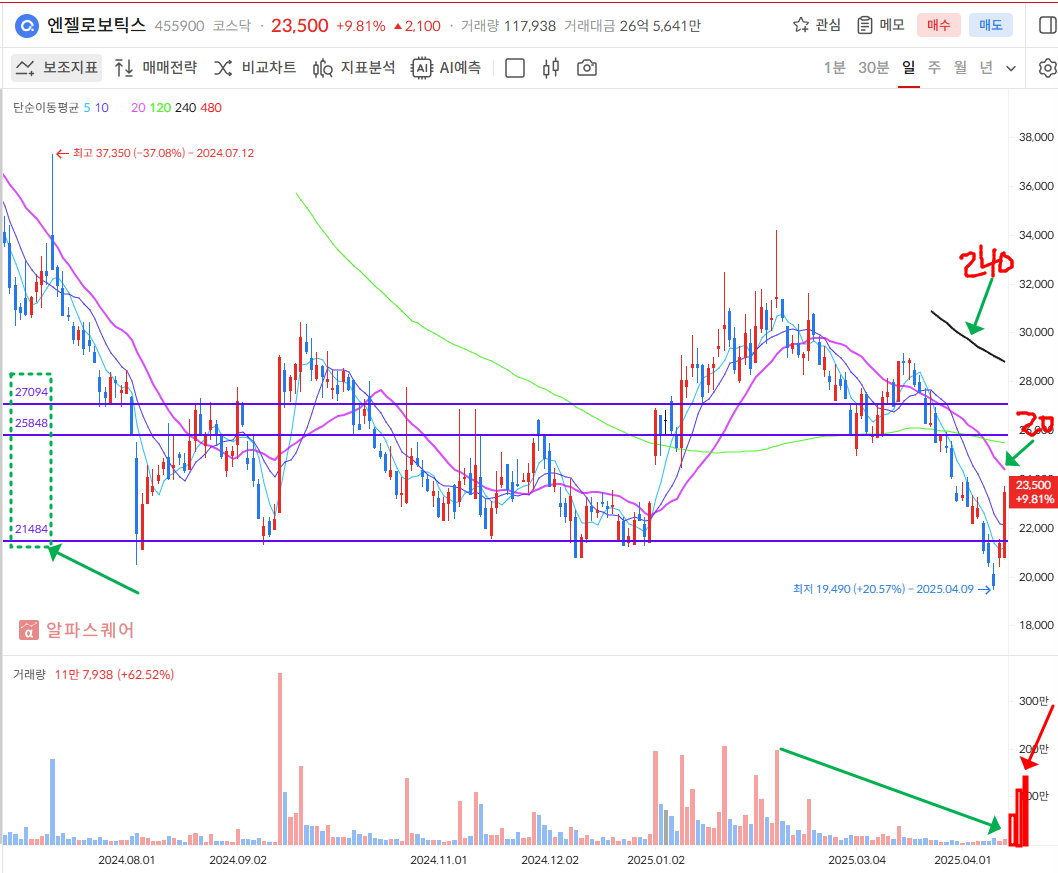Viewport: 1058px width, 873px height.
Task: Click the 300만 volume axis label
Action: click(x=1034, y=701)
